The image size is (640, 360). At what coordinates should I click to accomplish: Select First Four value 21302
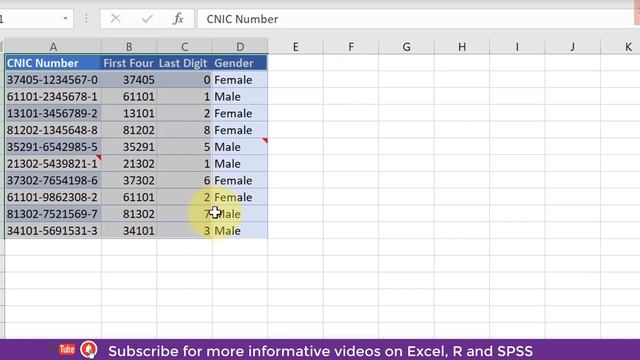pyautogui.click(x=129, y=163)
